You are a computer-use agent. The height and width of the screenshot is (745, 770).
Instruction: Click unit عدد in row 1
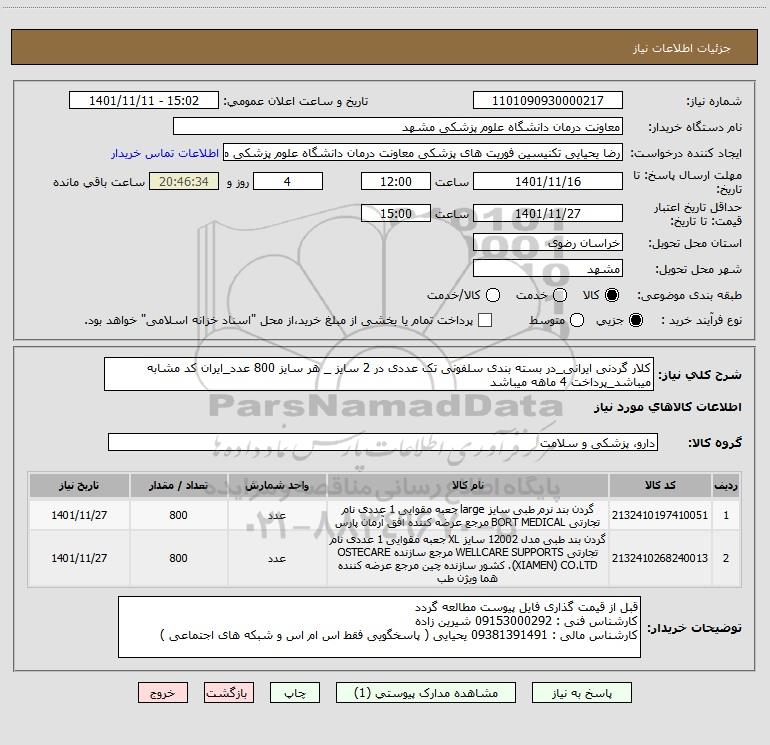[277, 515]
